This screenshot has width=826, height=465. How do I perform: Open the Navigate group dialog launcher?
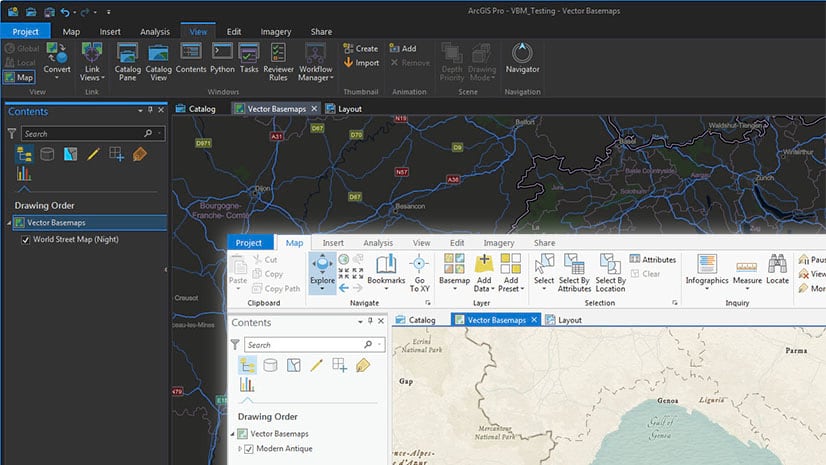(x=428, y=303)
